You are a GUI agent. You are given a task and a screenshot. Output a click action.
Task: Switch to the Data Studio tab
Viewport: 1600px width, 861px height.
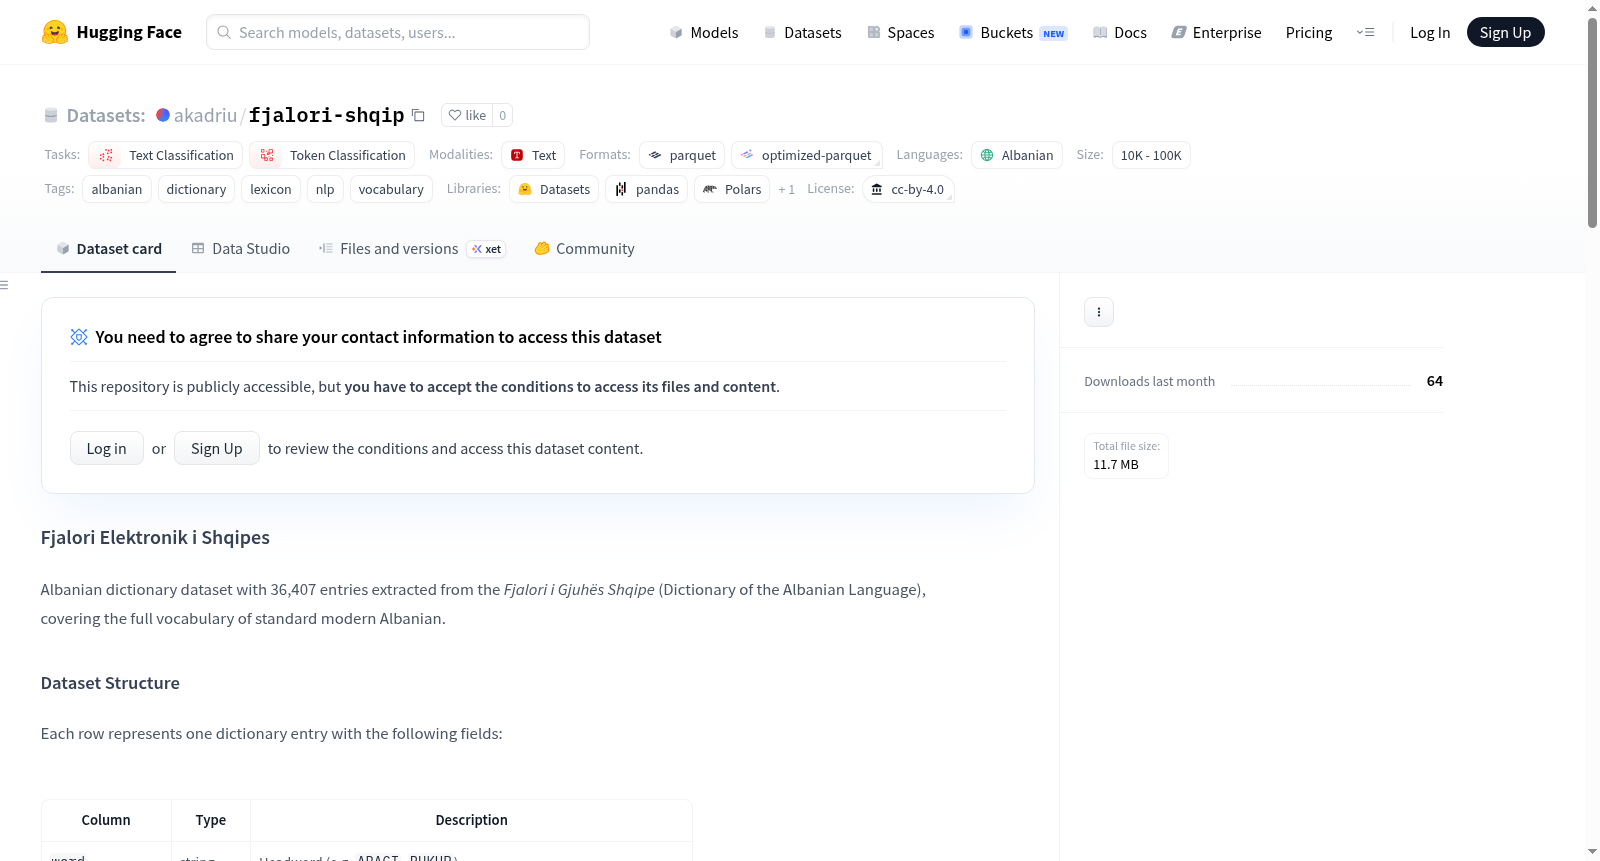240,249
